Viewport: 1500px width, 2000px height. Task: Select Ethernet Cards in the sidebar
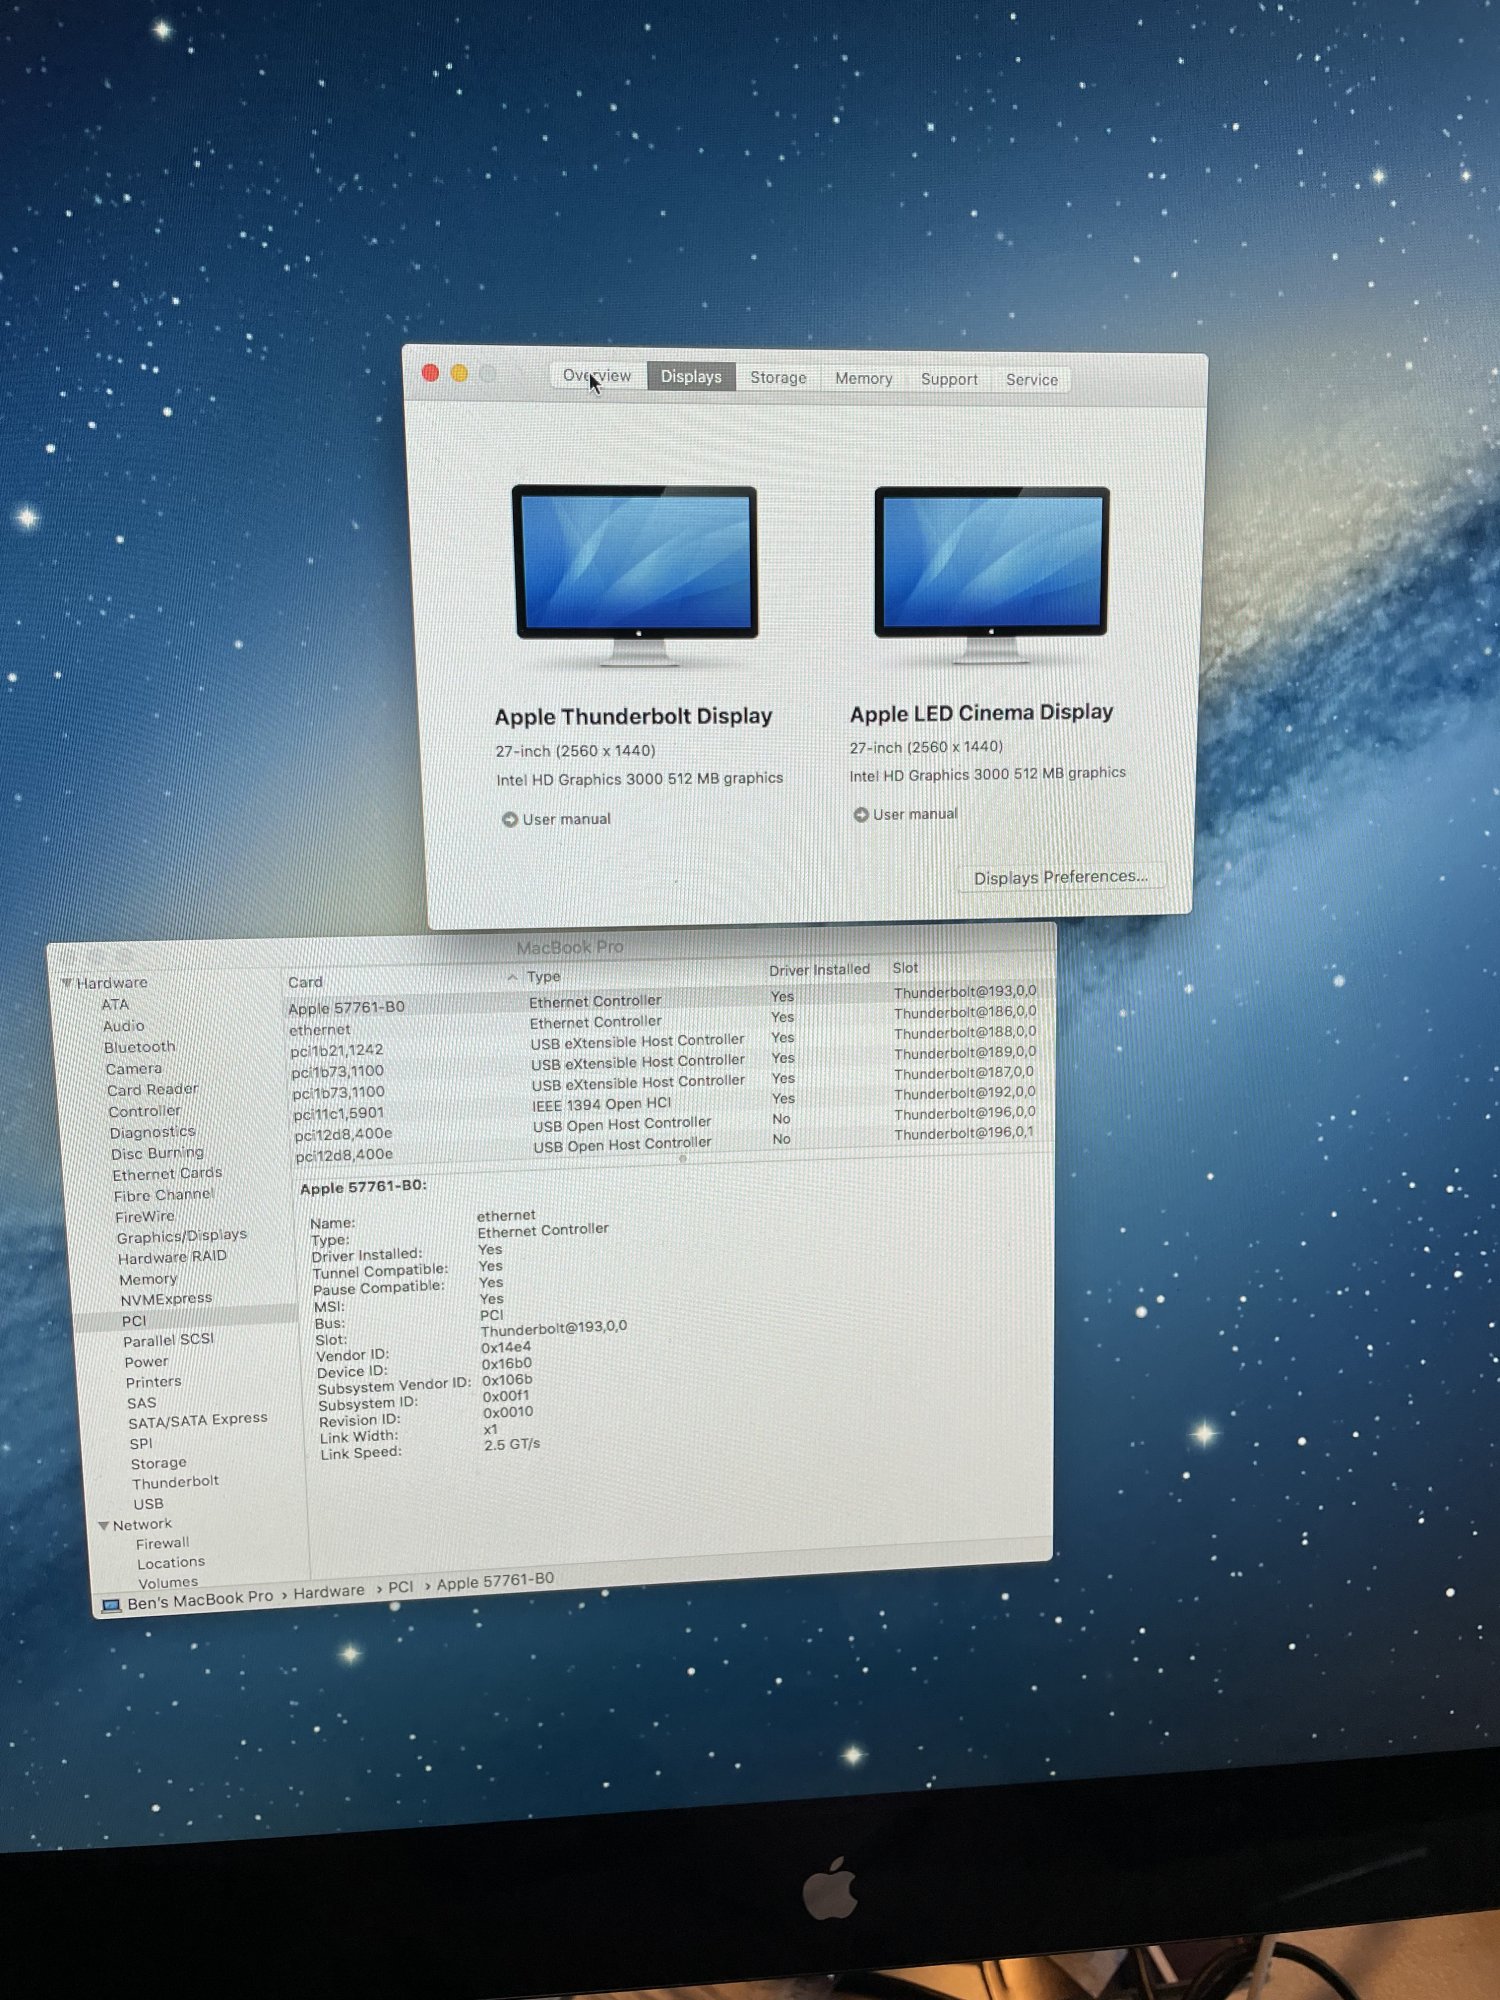point(167,1174)
